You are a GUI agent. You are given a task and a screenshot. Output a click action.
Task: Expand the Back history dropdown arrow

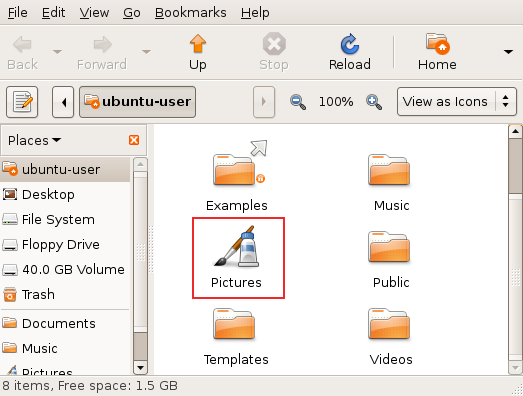click(57, 52)
